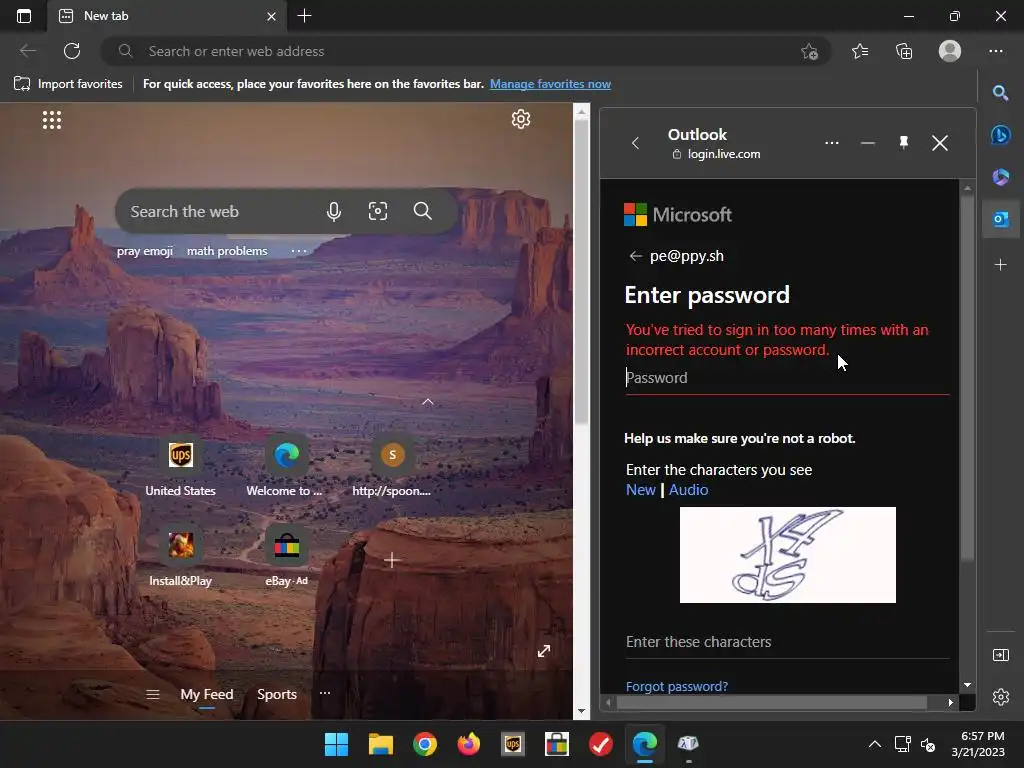Open the taskbar clock and date
This screenshot has height=768, width=1024.
pos(978,744)
